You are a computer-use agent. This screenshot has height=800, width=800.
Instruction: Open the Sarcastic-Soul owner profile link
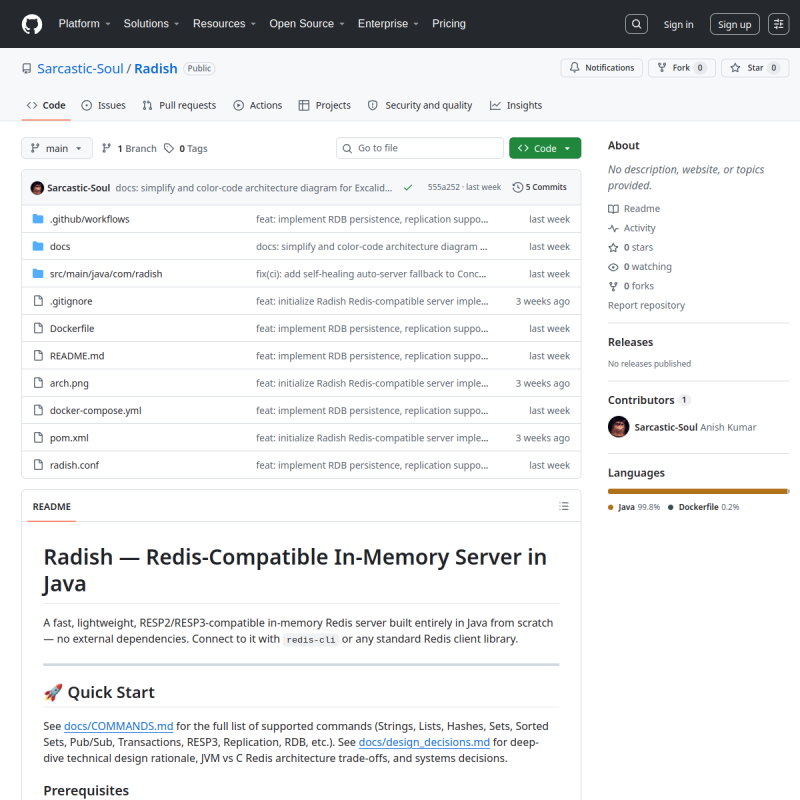[80, 68]
